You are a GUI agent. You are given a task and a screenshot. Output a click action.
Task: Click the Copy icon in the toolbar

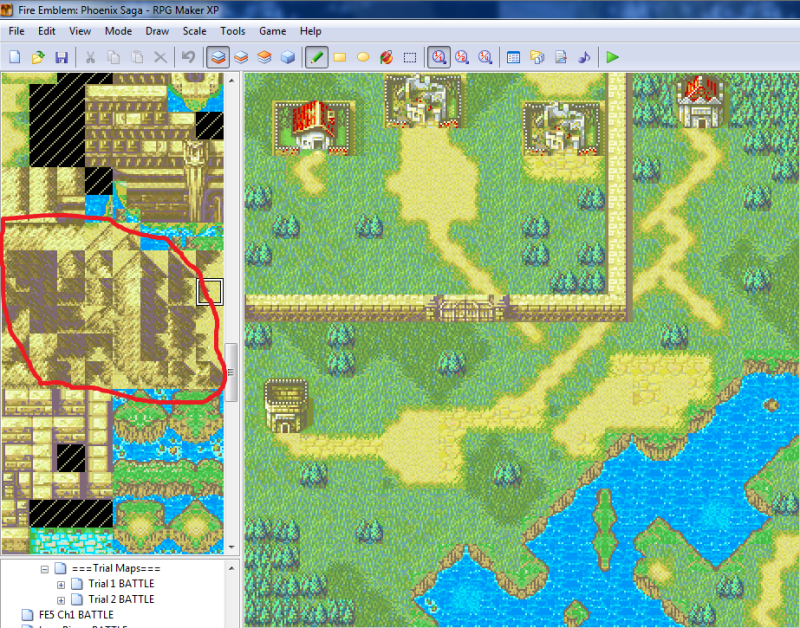coord(113,57)
